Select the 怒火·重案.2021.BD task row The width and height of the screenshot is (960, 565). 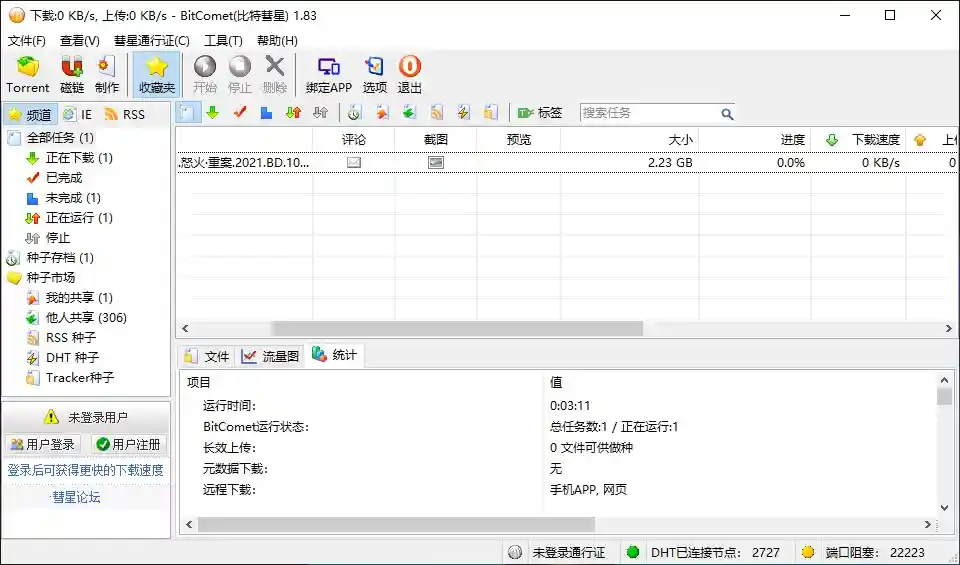568,162
